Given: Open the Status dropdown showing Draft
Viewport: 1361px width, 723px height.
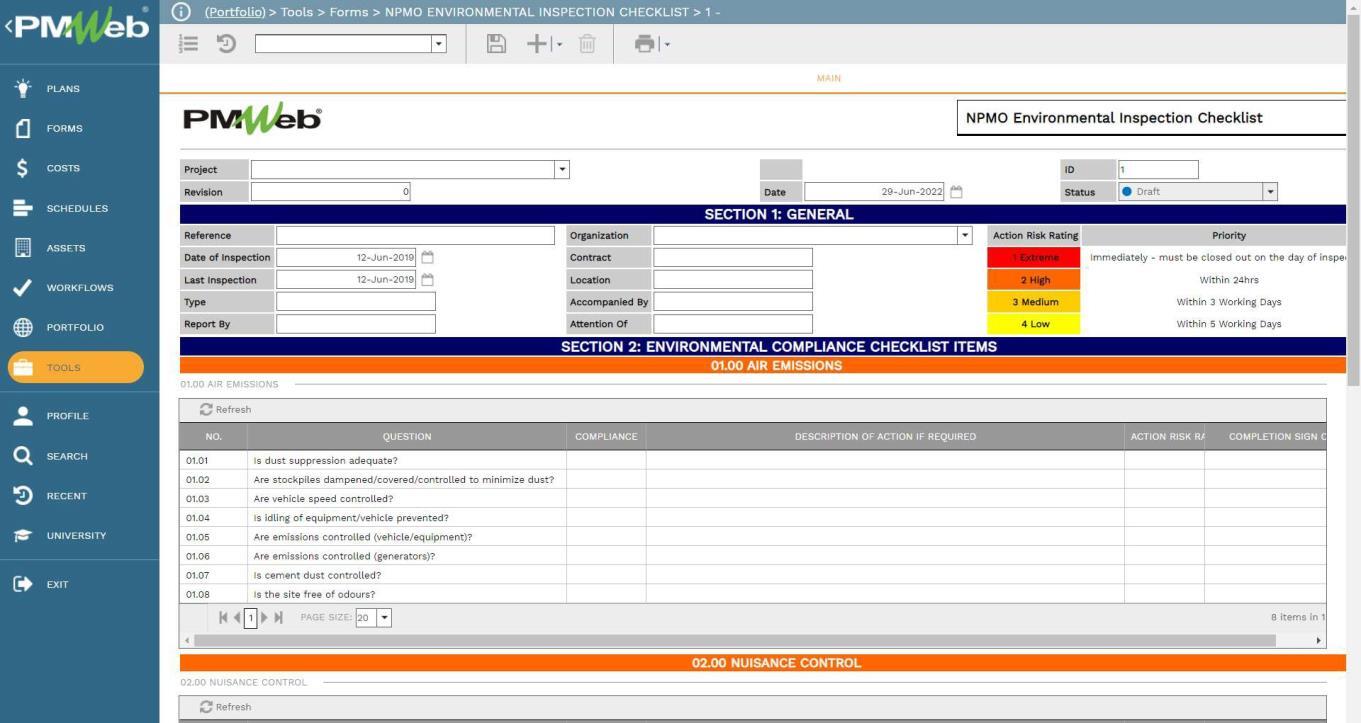Looking at the screenshot, I should click(x=1270, y=192).
